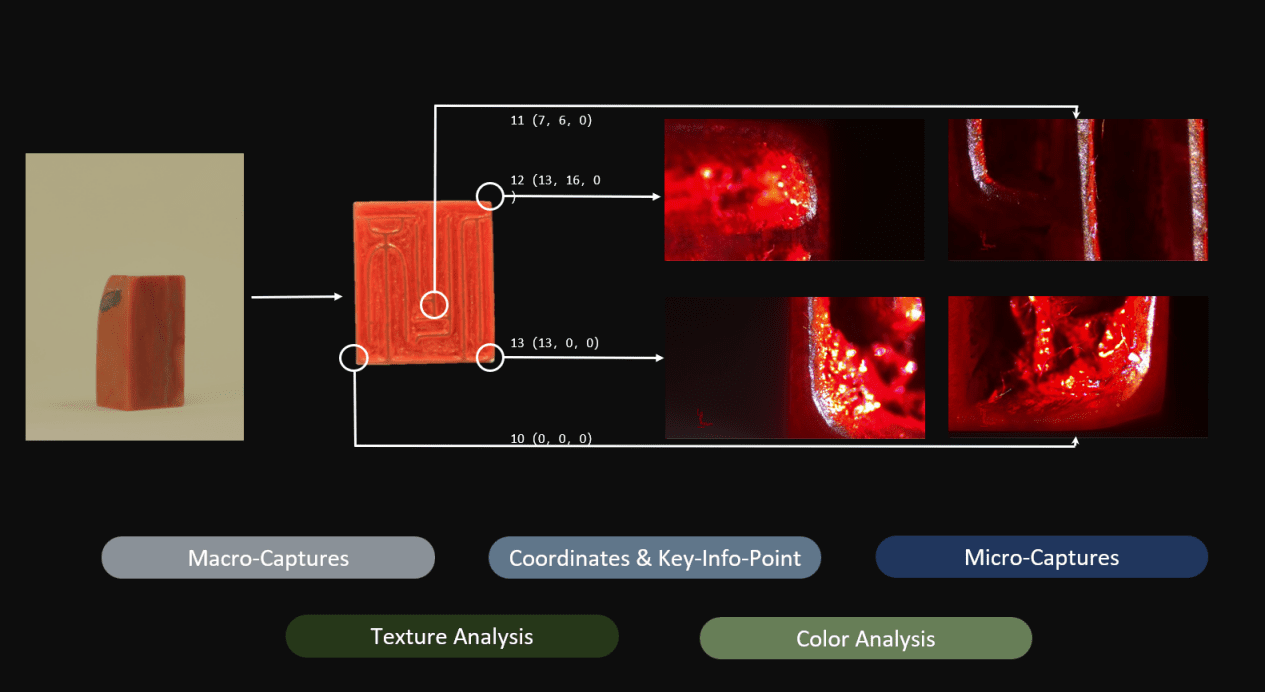
Task: Select the circle marker inside the seal impression
Action: click(x=434, y=304)
